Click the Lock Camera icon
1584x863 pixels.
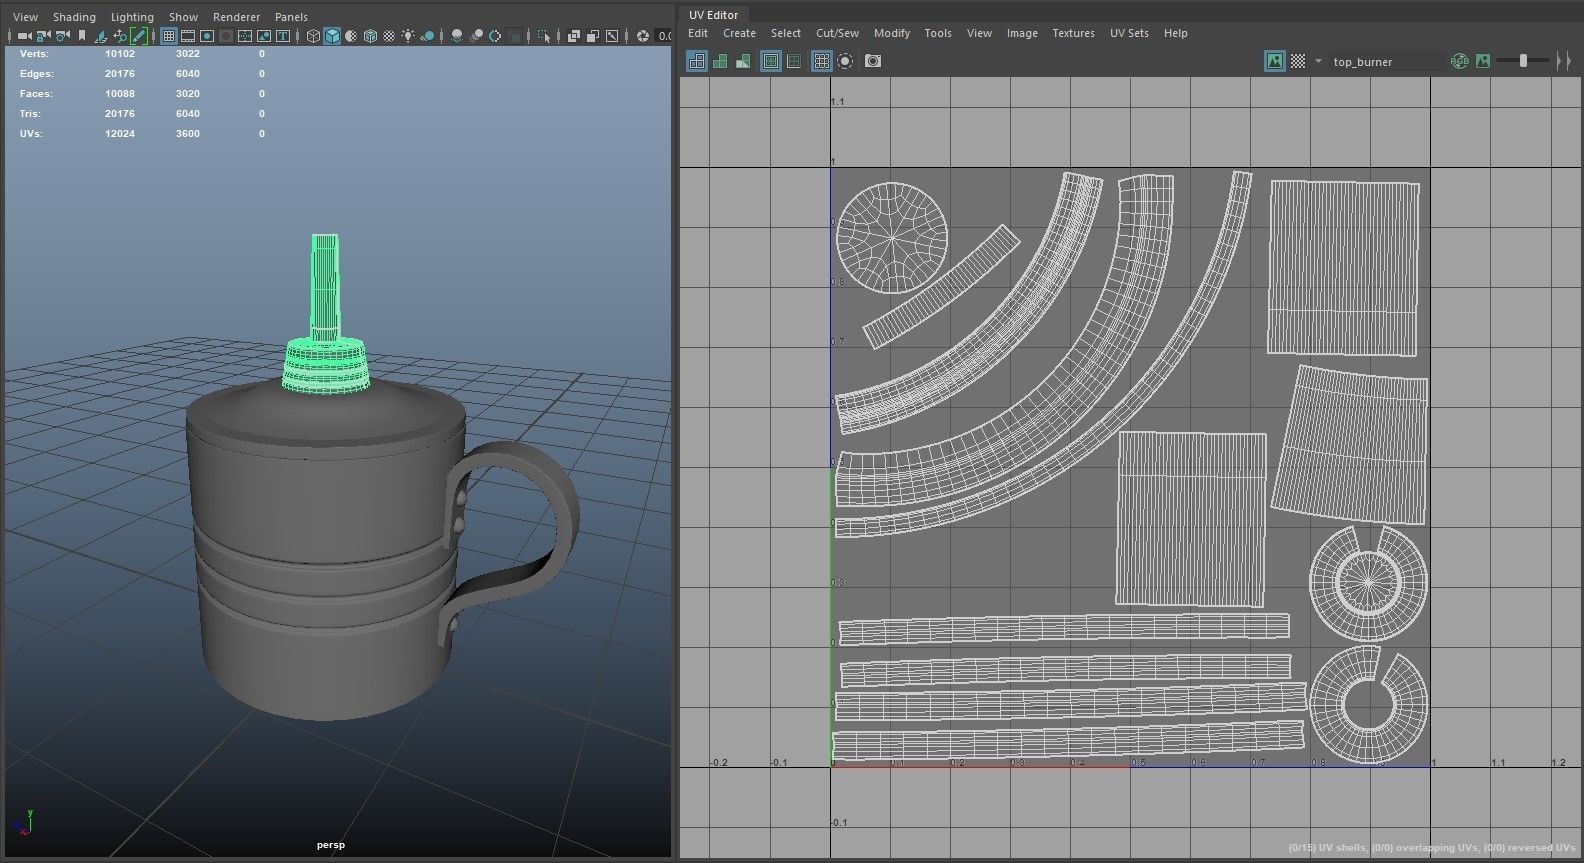pos(42,36)
